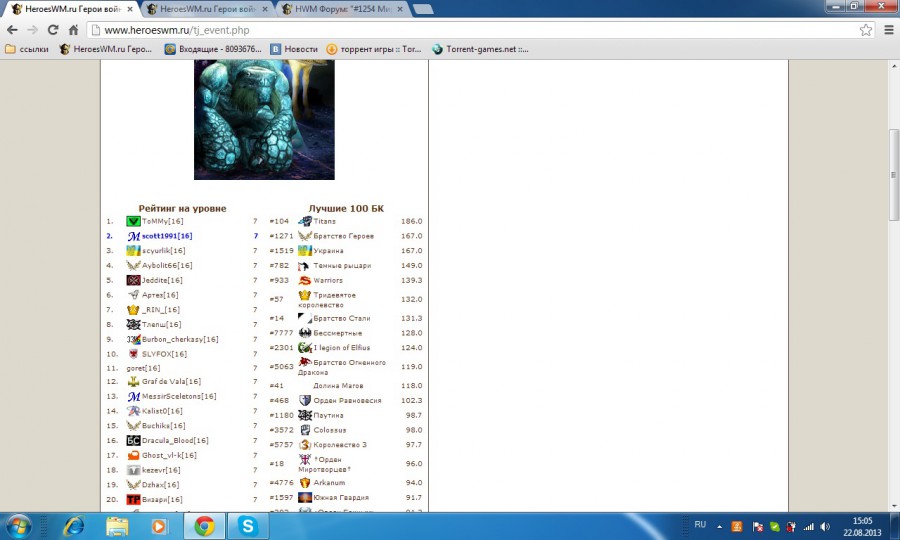Open player goret[16] profile

[143, 368]
